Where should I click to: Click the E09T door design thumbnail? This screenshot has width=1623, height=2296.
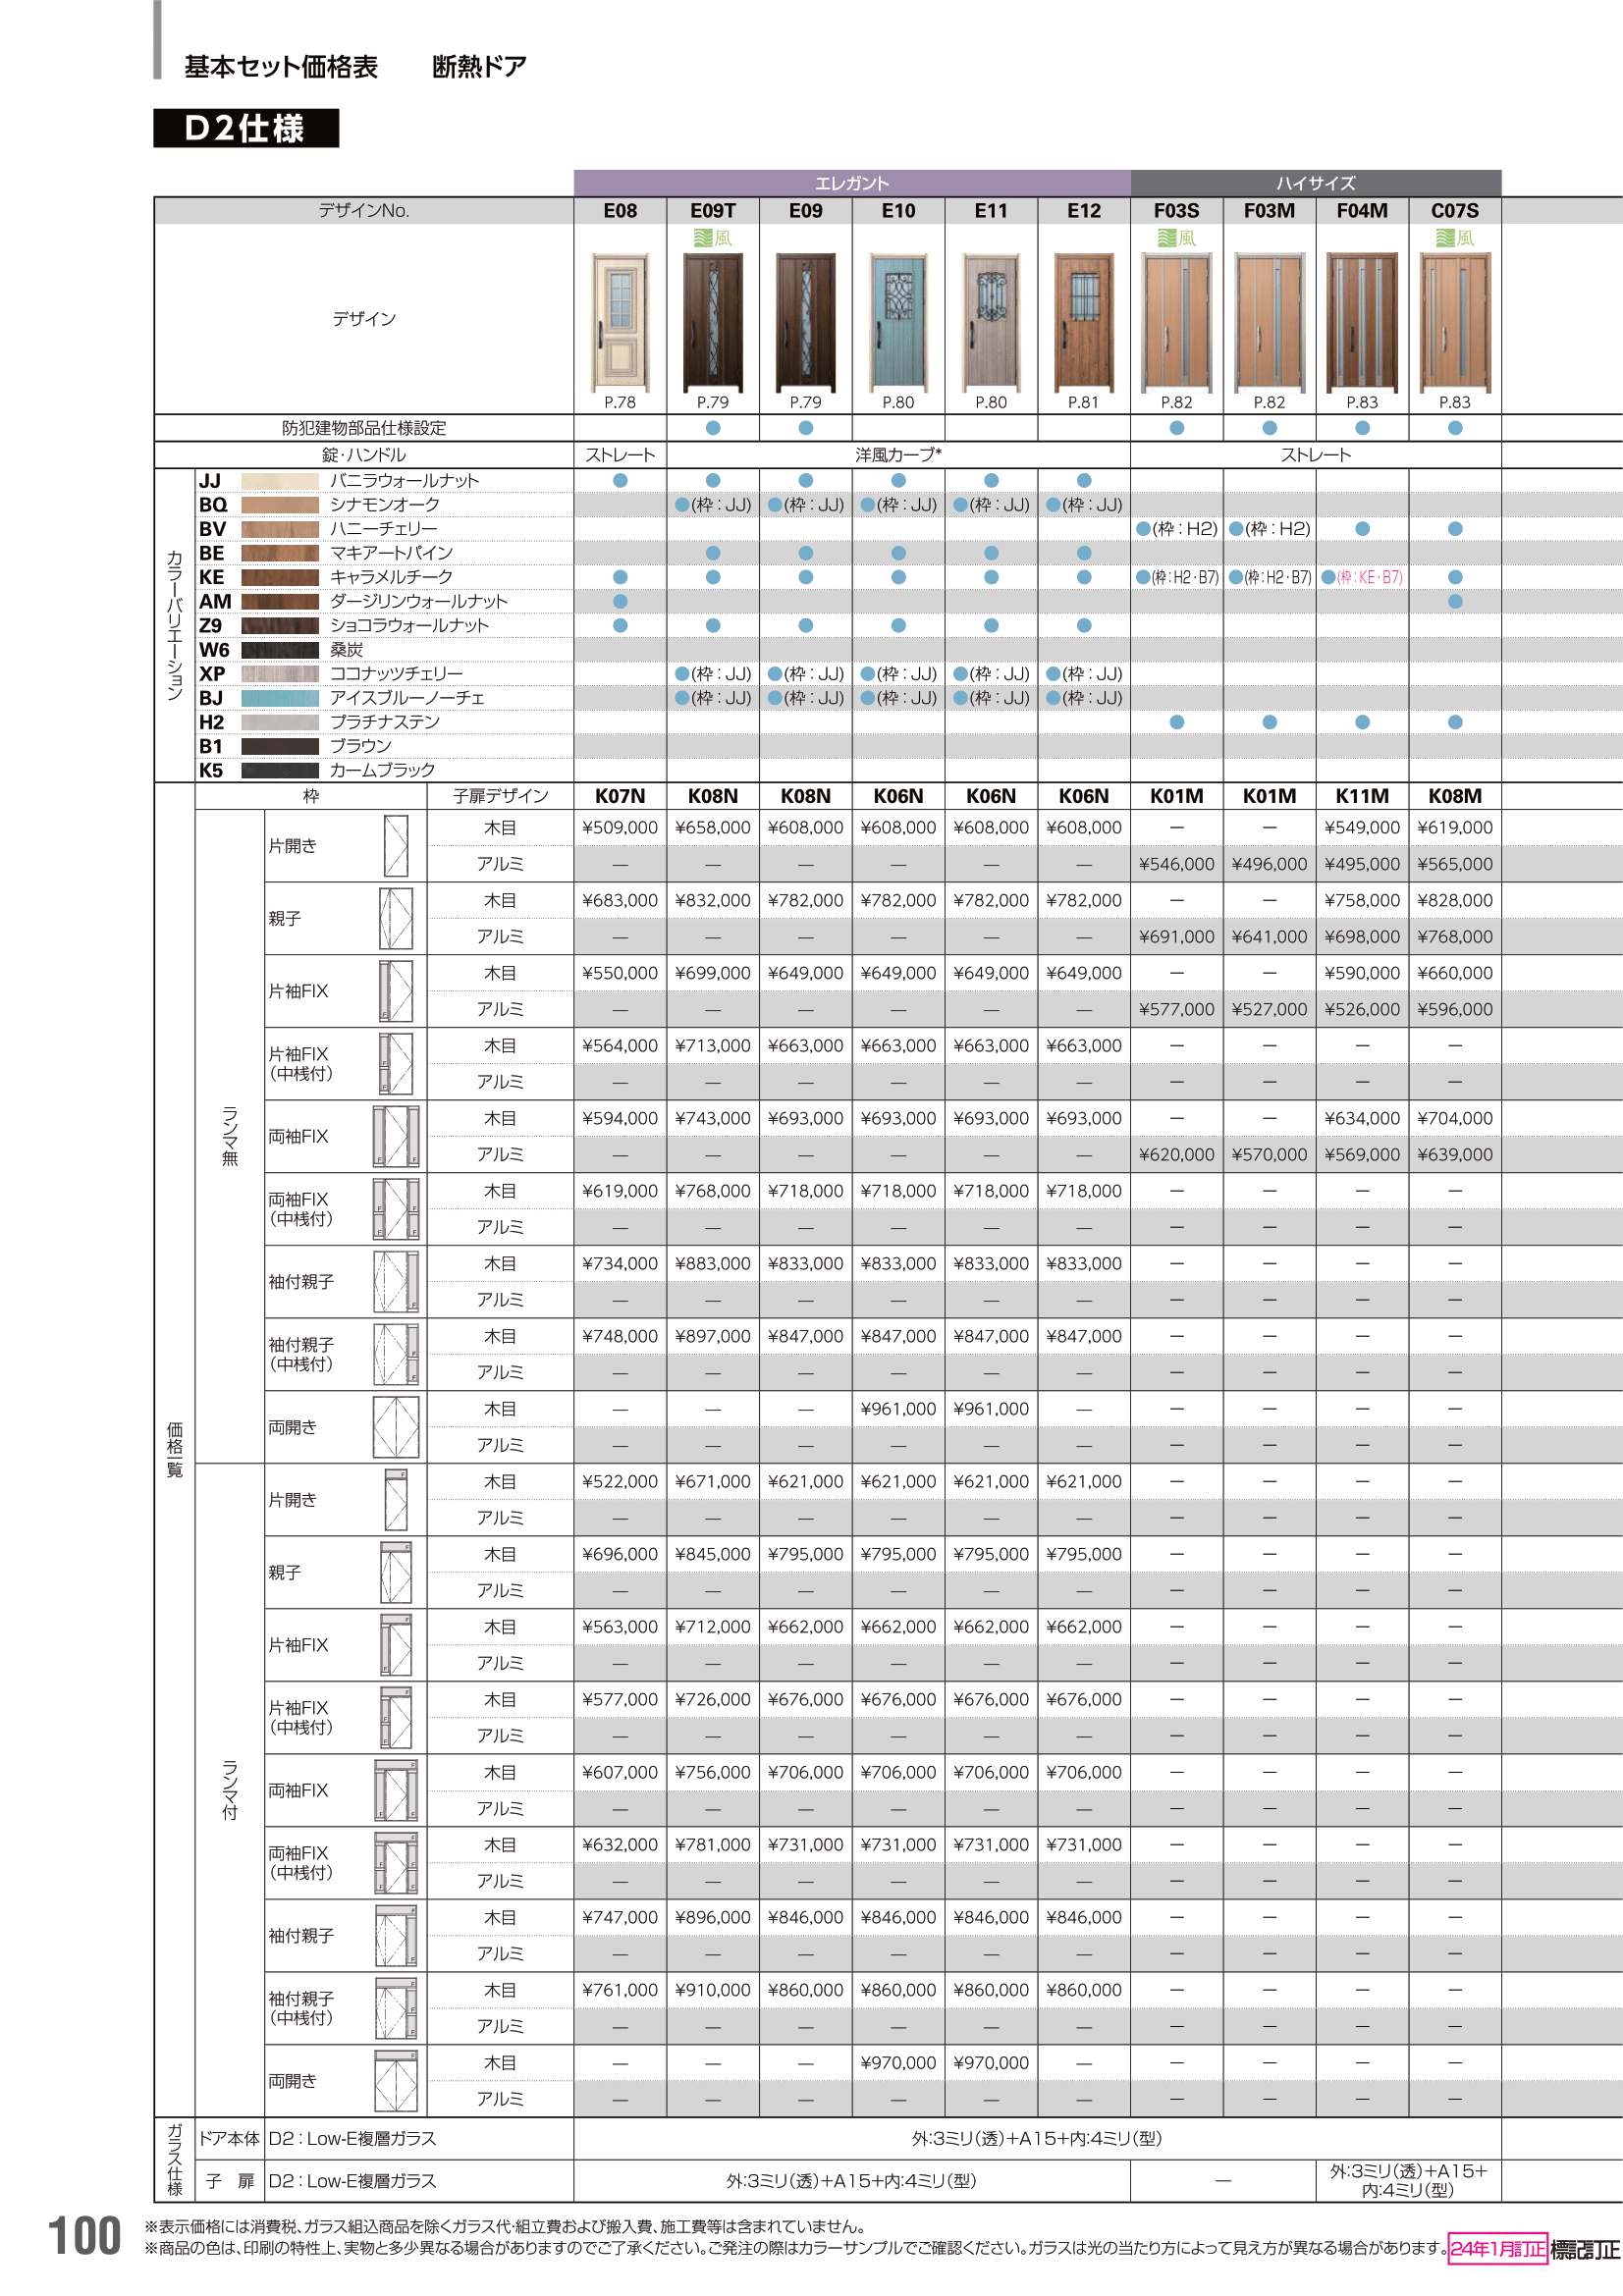[x=713, y=321]
